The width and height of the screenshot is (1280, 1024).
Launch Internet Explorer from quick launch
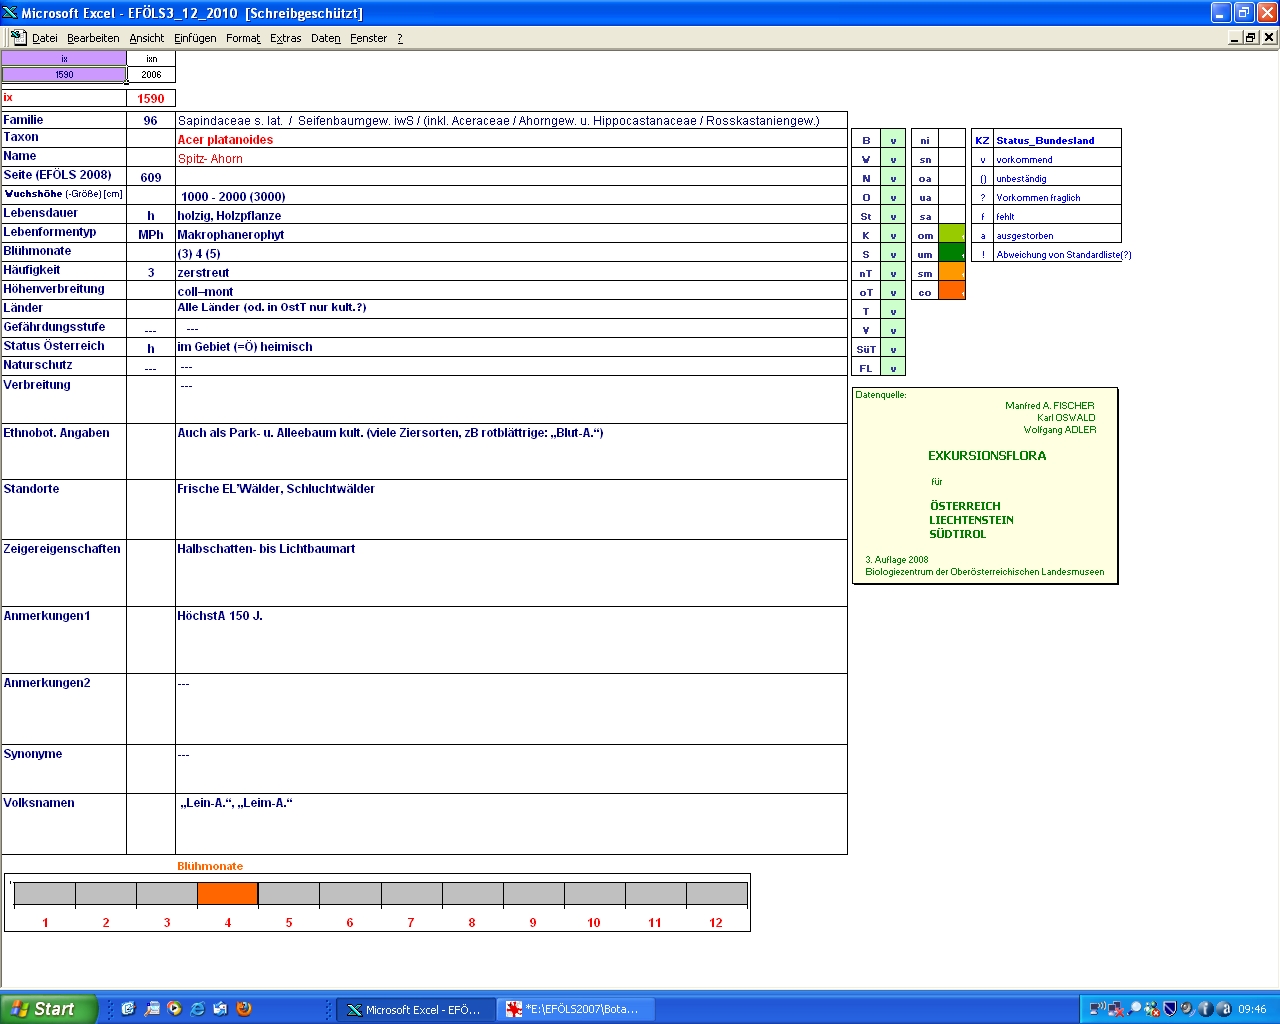coord(198,1009)
